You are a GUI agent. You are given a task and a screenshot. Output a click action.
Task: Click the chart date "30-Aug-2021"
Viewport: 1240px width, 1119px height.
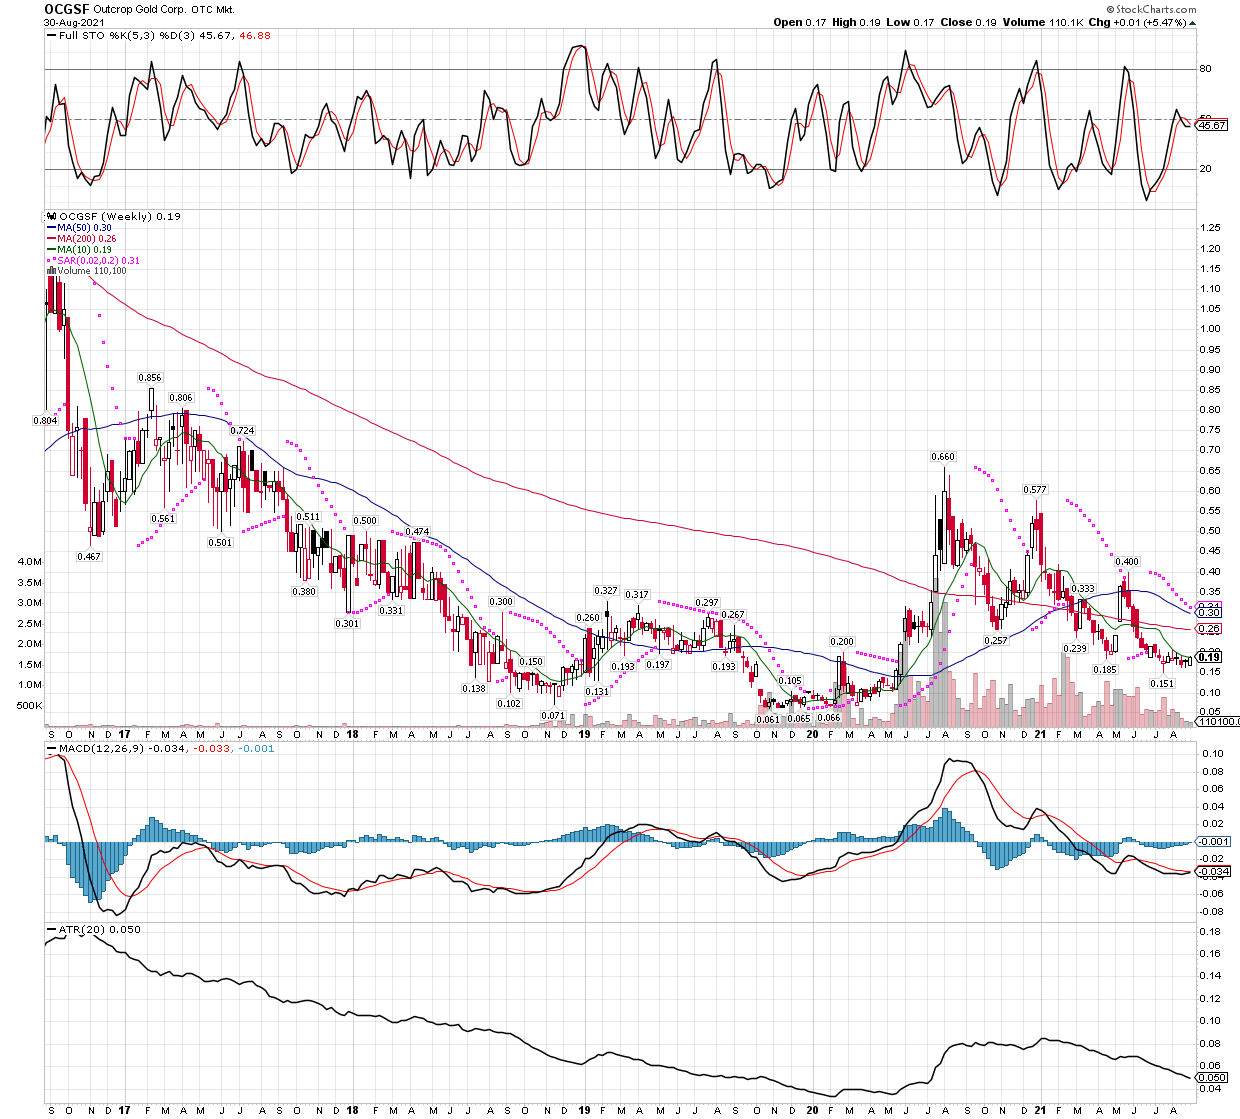click(76, 22)
